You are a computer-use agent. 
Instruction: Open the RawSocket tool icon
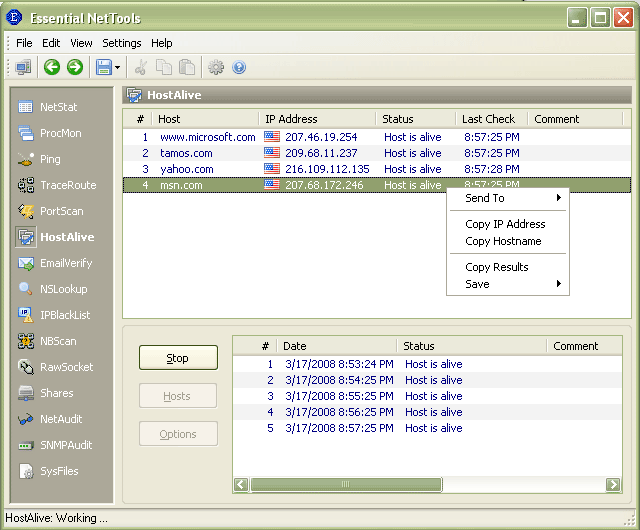[26, 367]
